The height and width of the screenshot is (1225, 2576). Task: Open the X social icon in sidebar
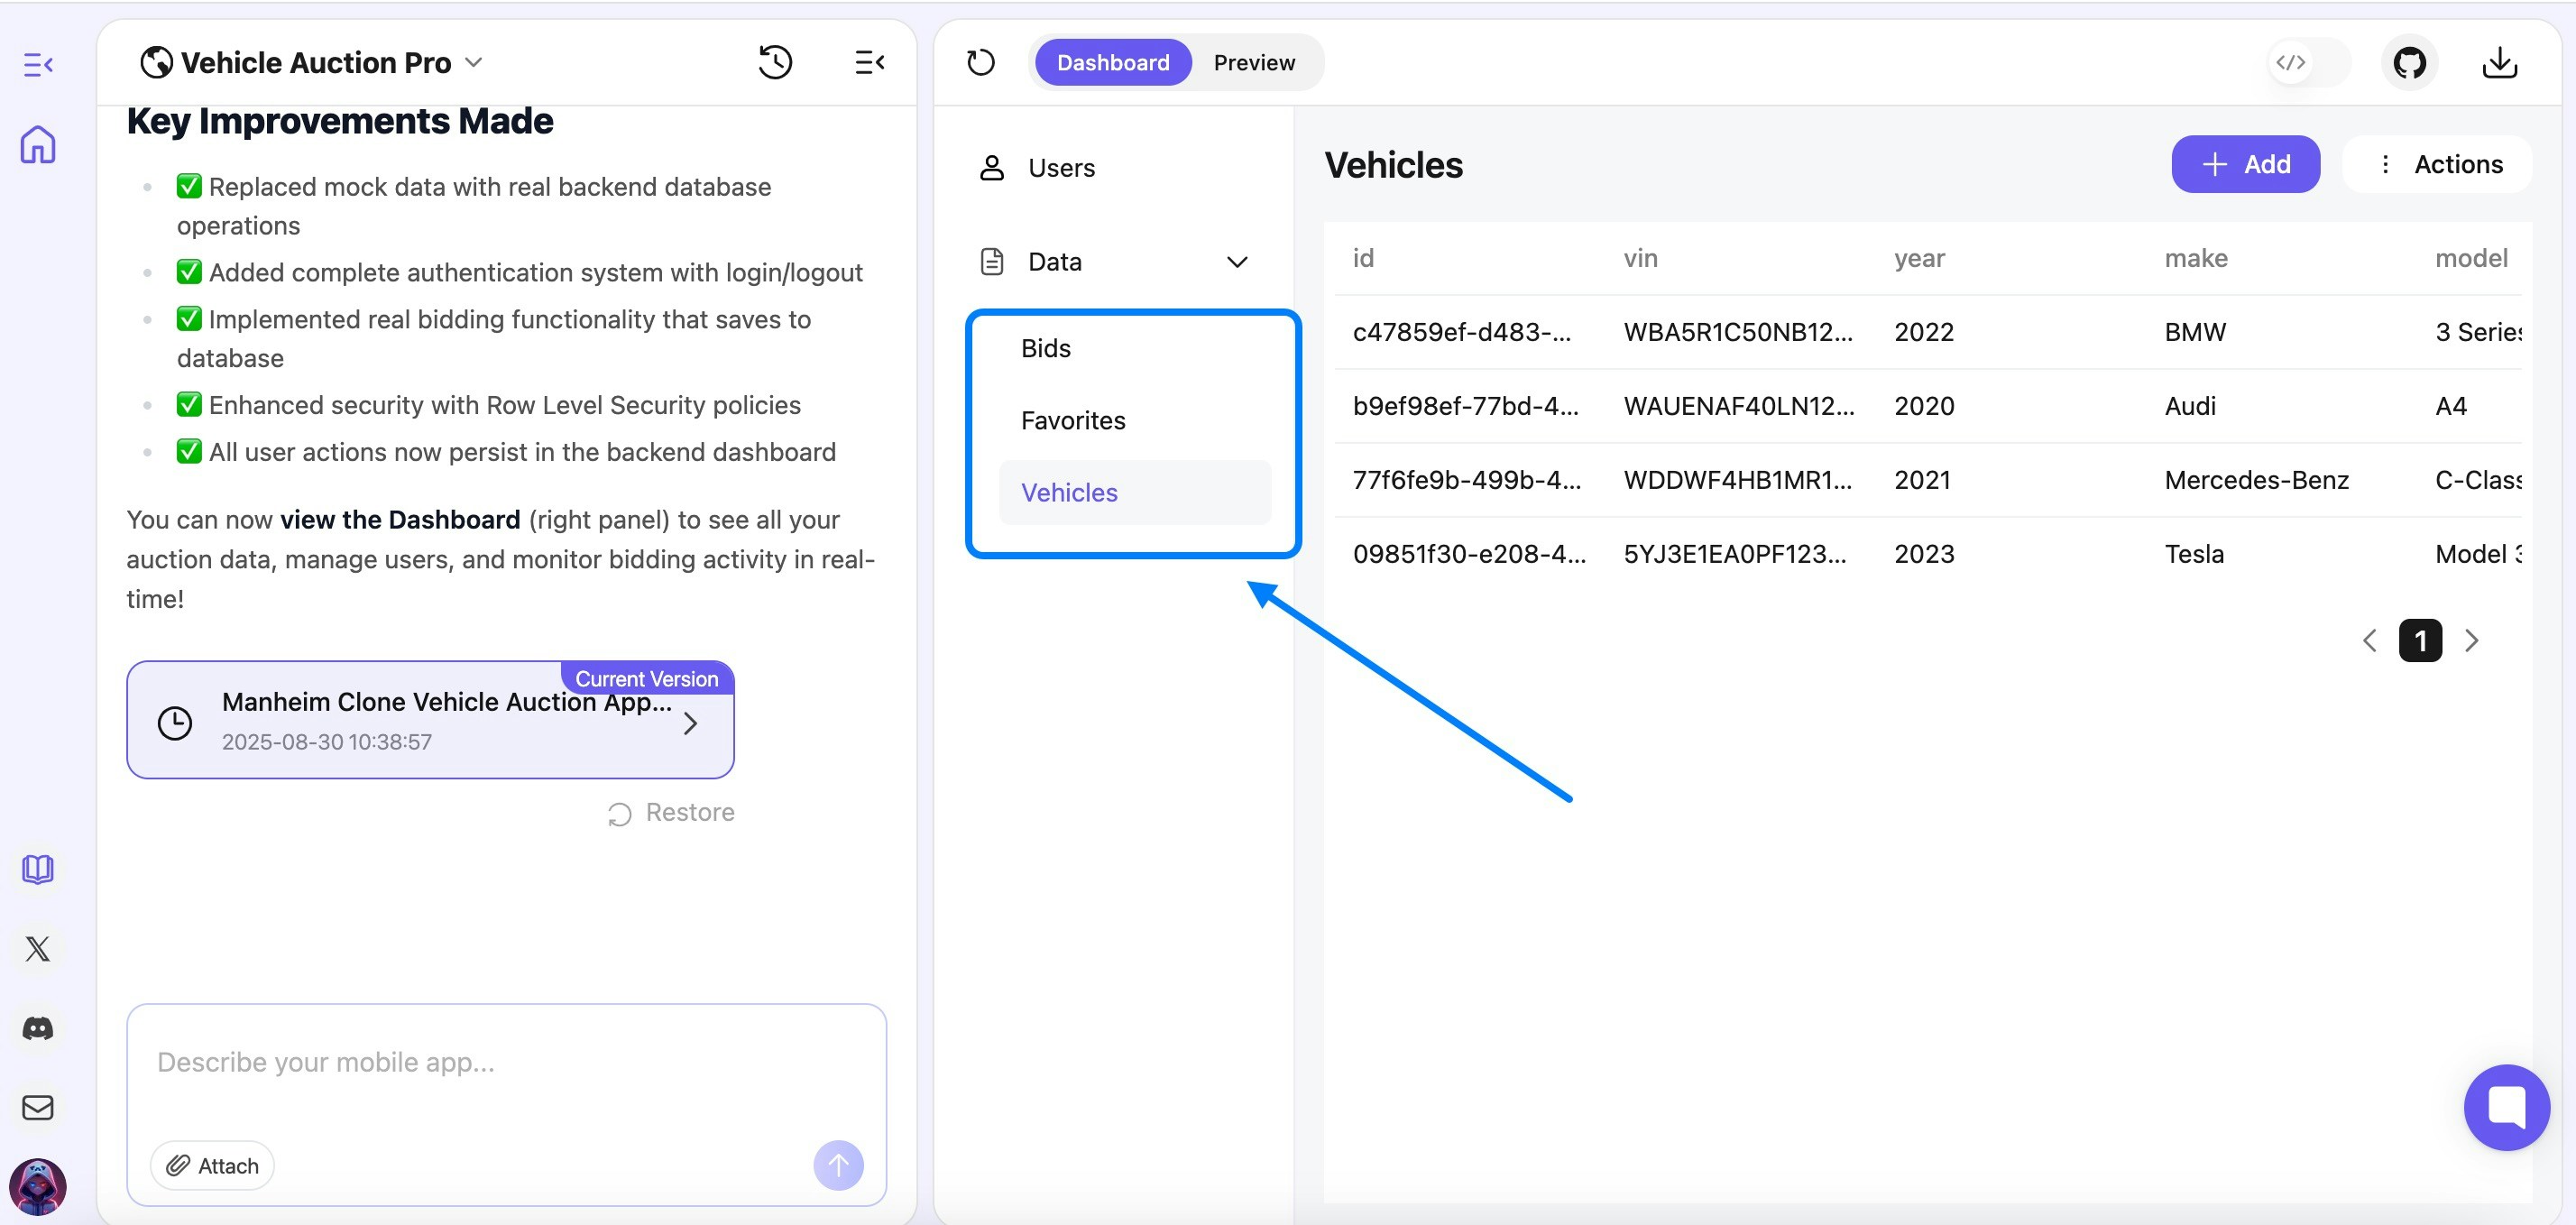tap(37, 948)
